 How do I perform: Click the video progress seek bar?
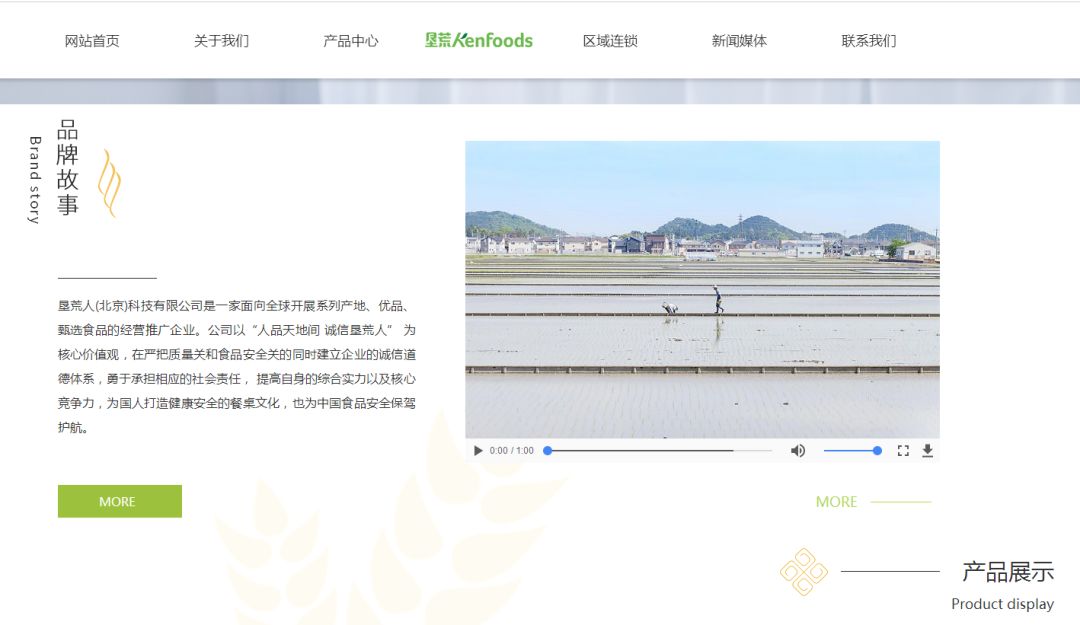[658, 451]
